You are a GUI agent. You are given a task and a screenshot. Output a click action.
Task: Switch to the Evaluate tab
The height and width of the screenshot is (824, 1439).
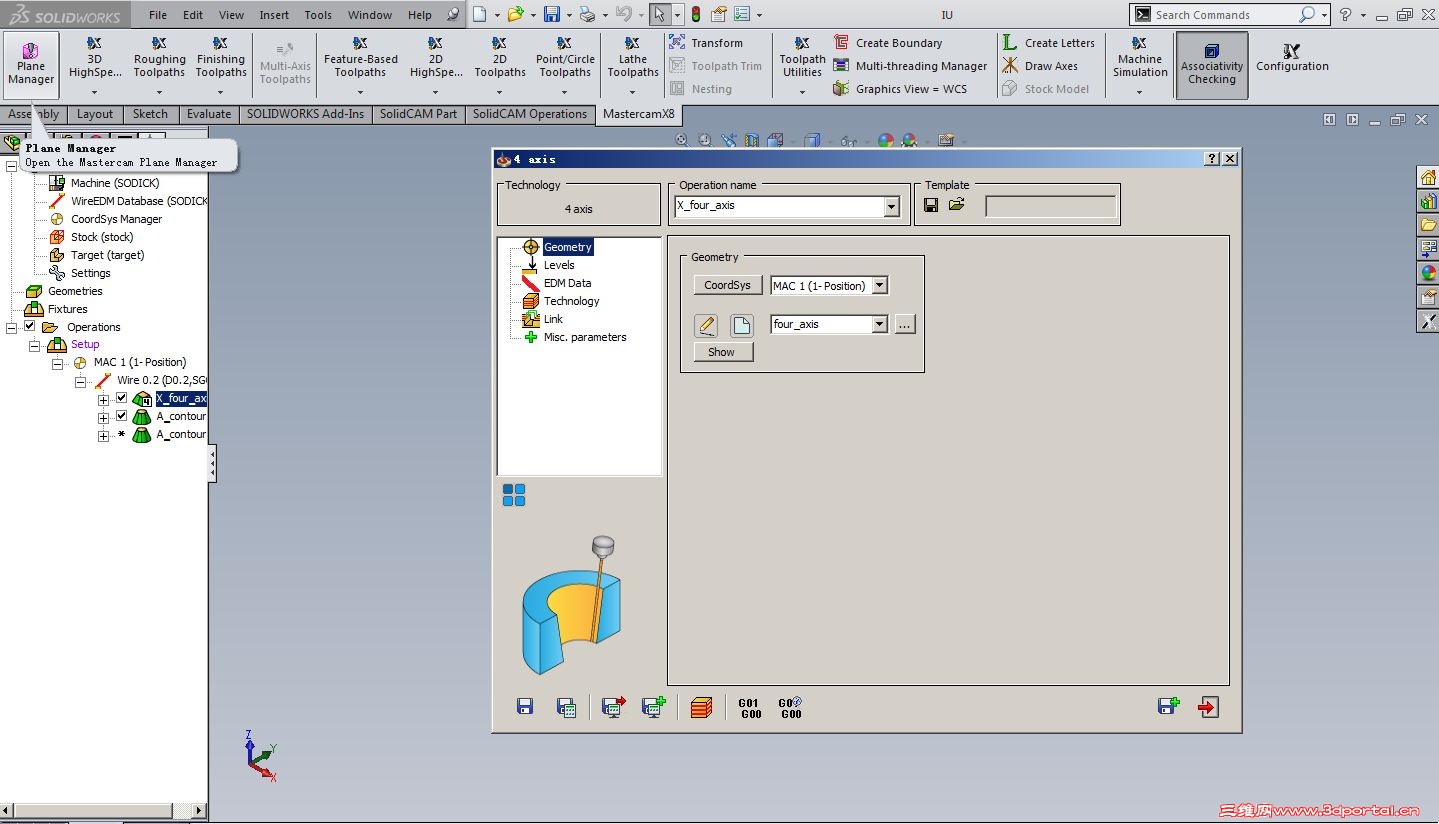[x=209, y=114]
